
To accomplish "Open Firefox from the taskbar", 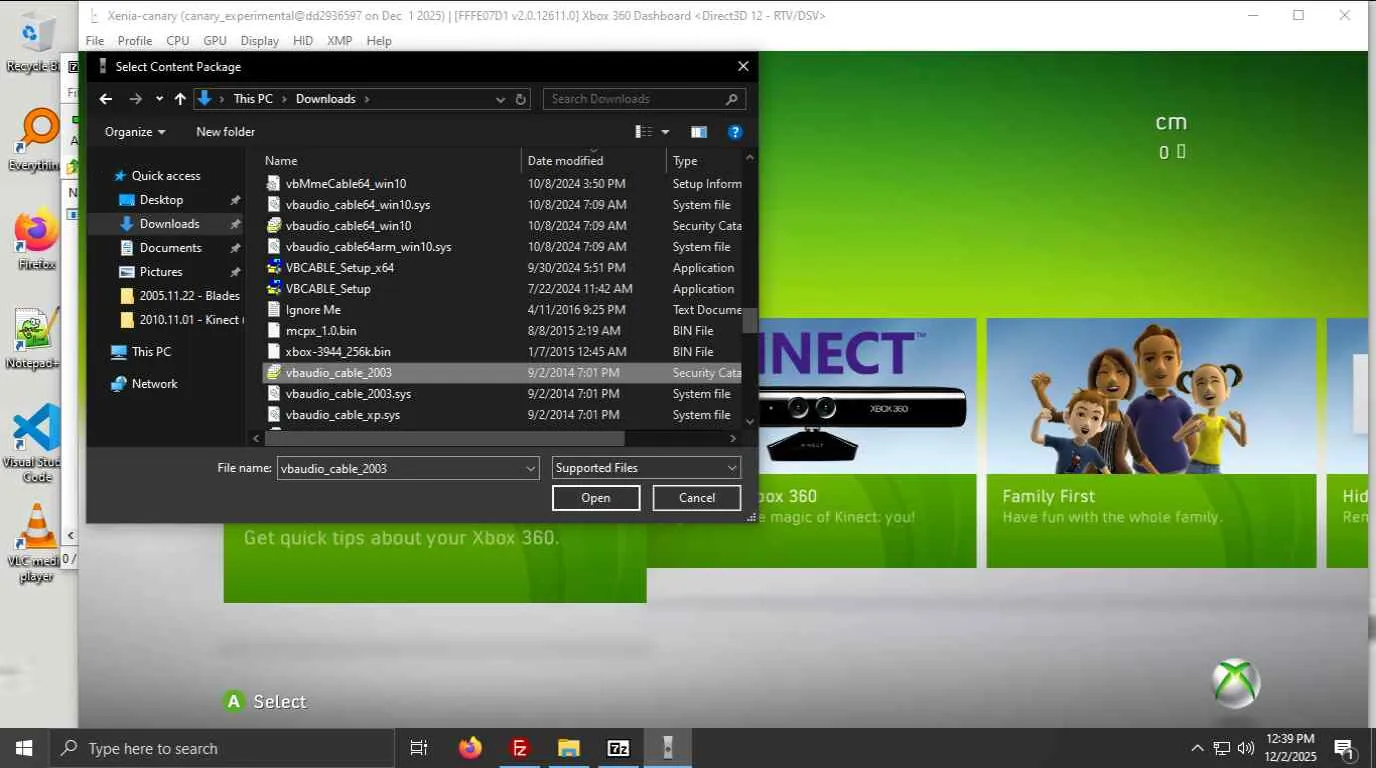I will [470, 748].
